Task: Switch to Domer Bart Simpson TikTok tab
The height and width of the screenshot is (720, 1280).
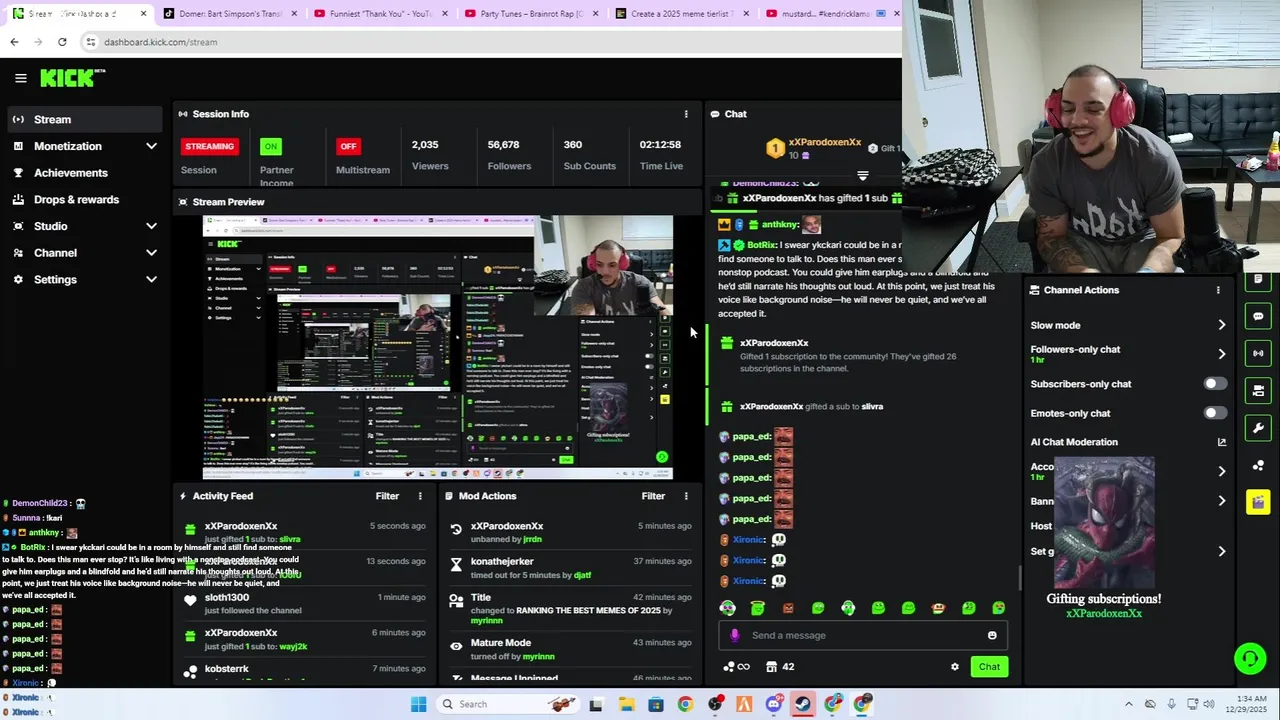Action: coord(230,14)
